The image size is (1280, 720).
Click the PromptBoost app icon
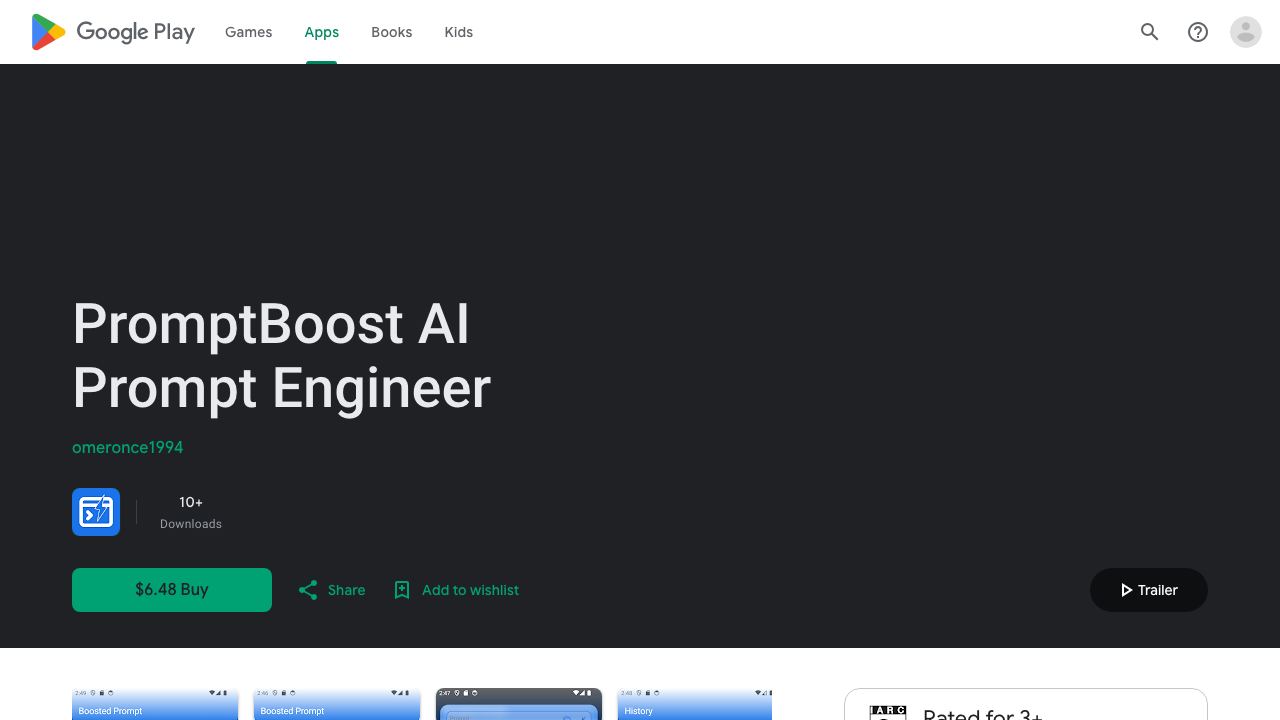tap(96, 512)
